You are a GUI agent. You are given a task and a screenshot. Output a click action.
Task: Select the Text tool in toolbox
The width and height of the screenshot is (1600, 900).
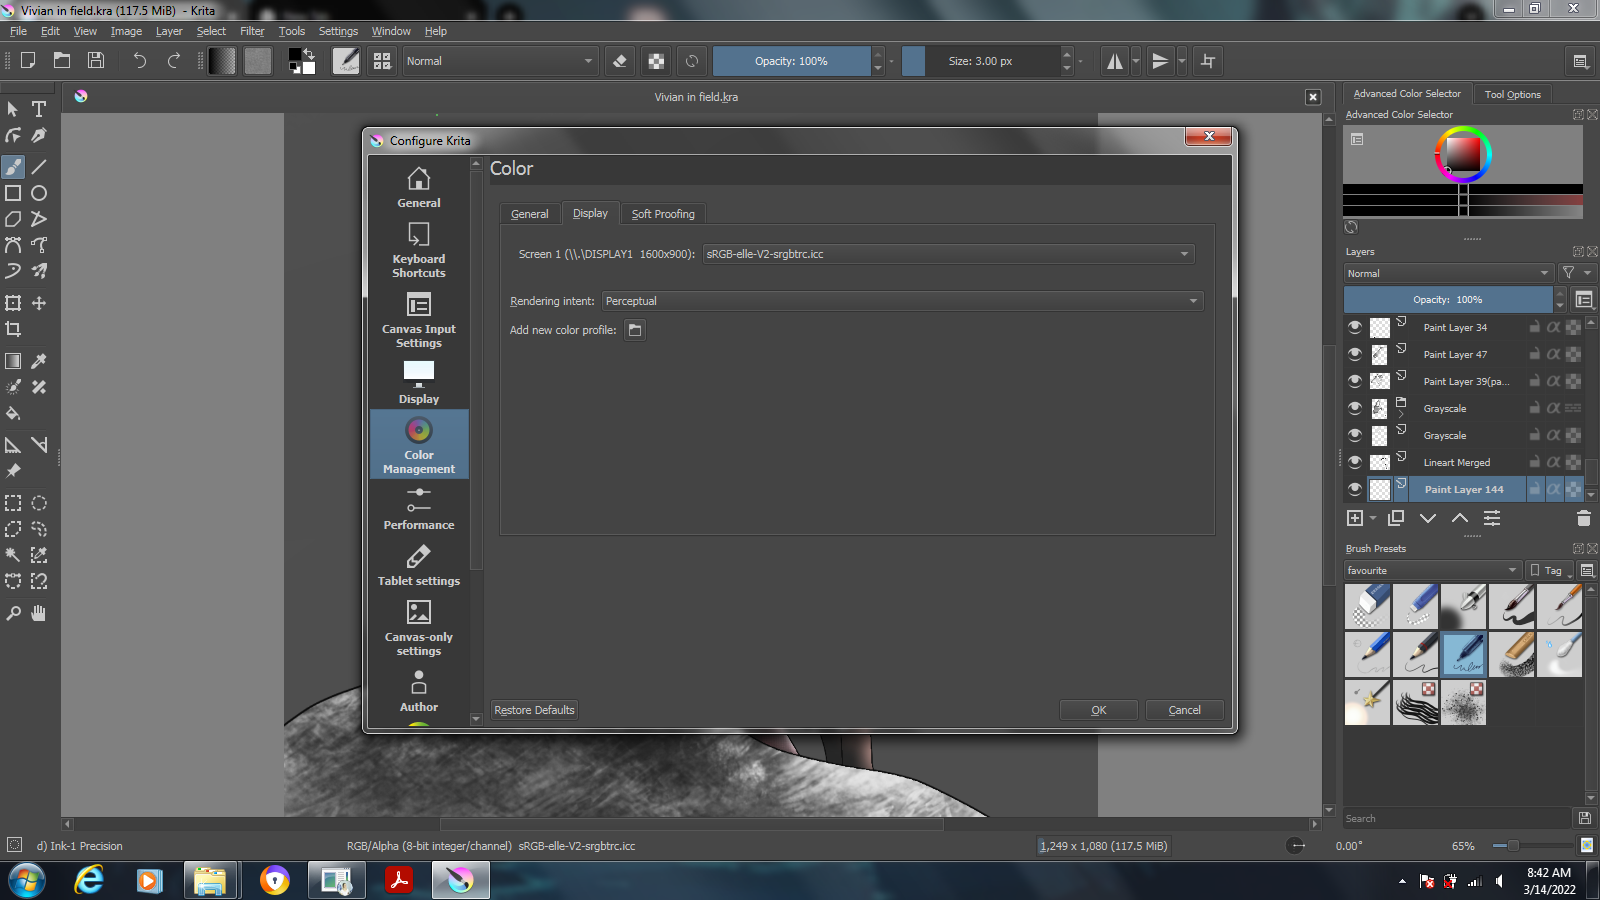(x=39, y=109)
